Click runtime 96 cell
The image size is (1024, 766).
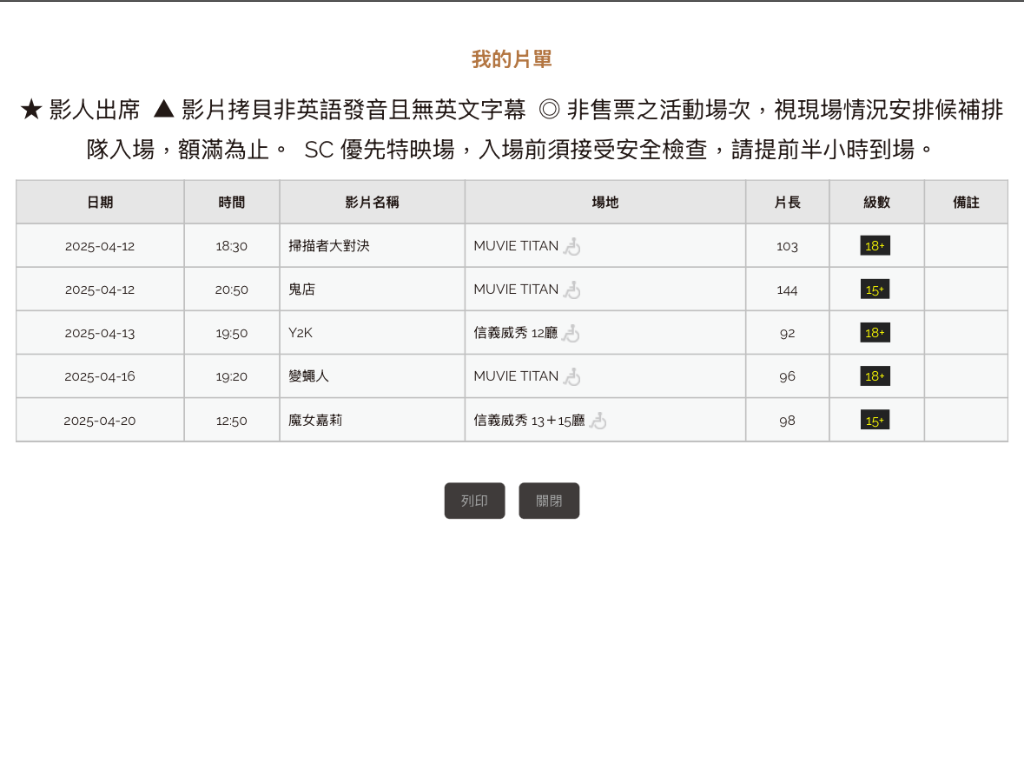point(788,377)
